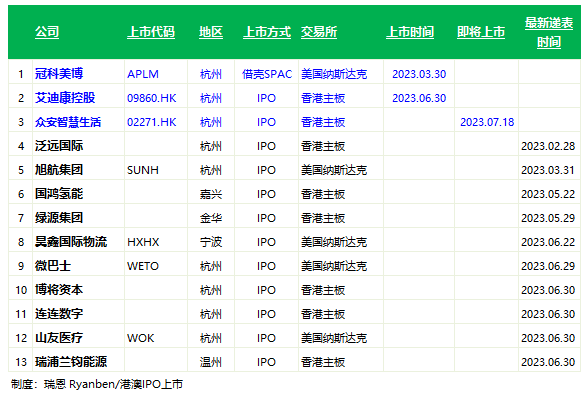
Task: Click the 02271.HK stock code
Action: pyautogui.click(x=152, y=122)
